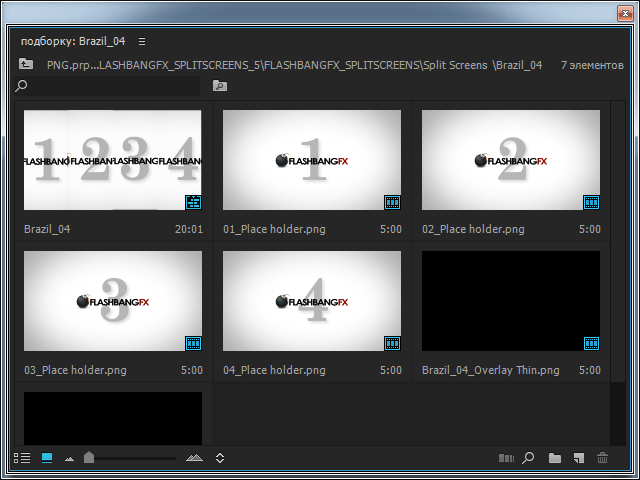640x480 pixels.
Task: Click the 20:01 duration of Brazil_04
Action: pos(189,229)
